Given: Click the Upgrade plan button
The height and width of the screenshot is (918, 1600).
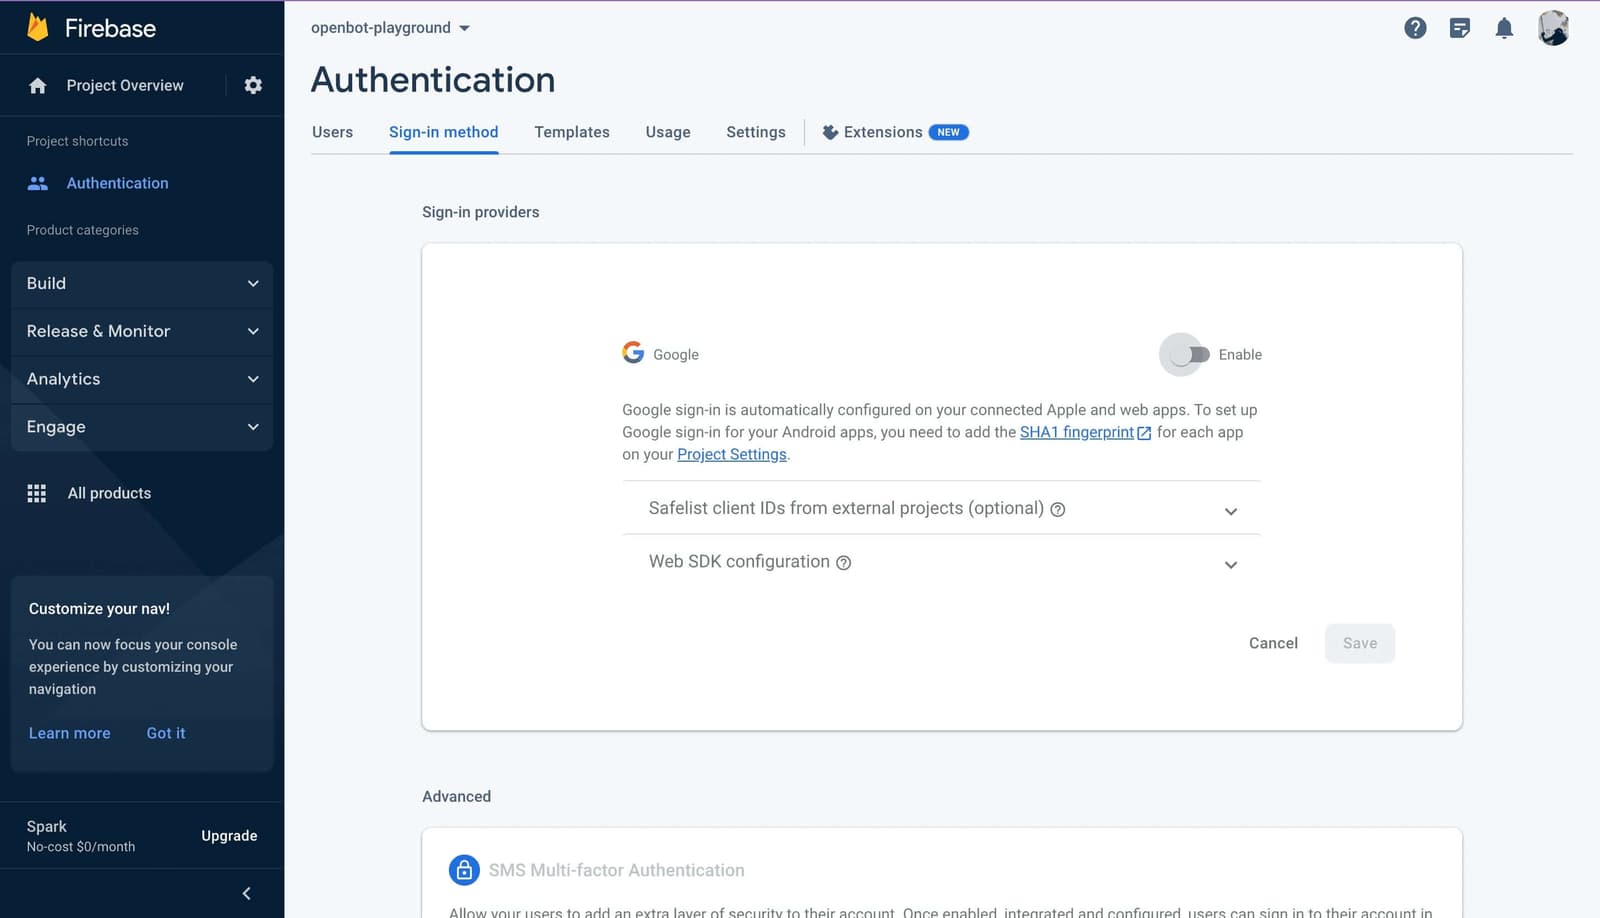Looking at the screenshot, I should pos(229,836).
